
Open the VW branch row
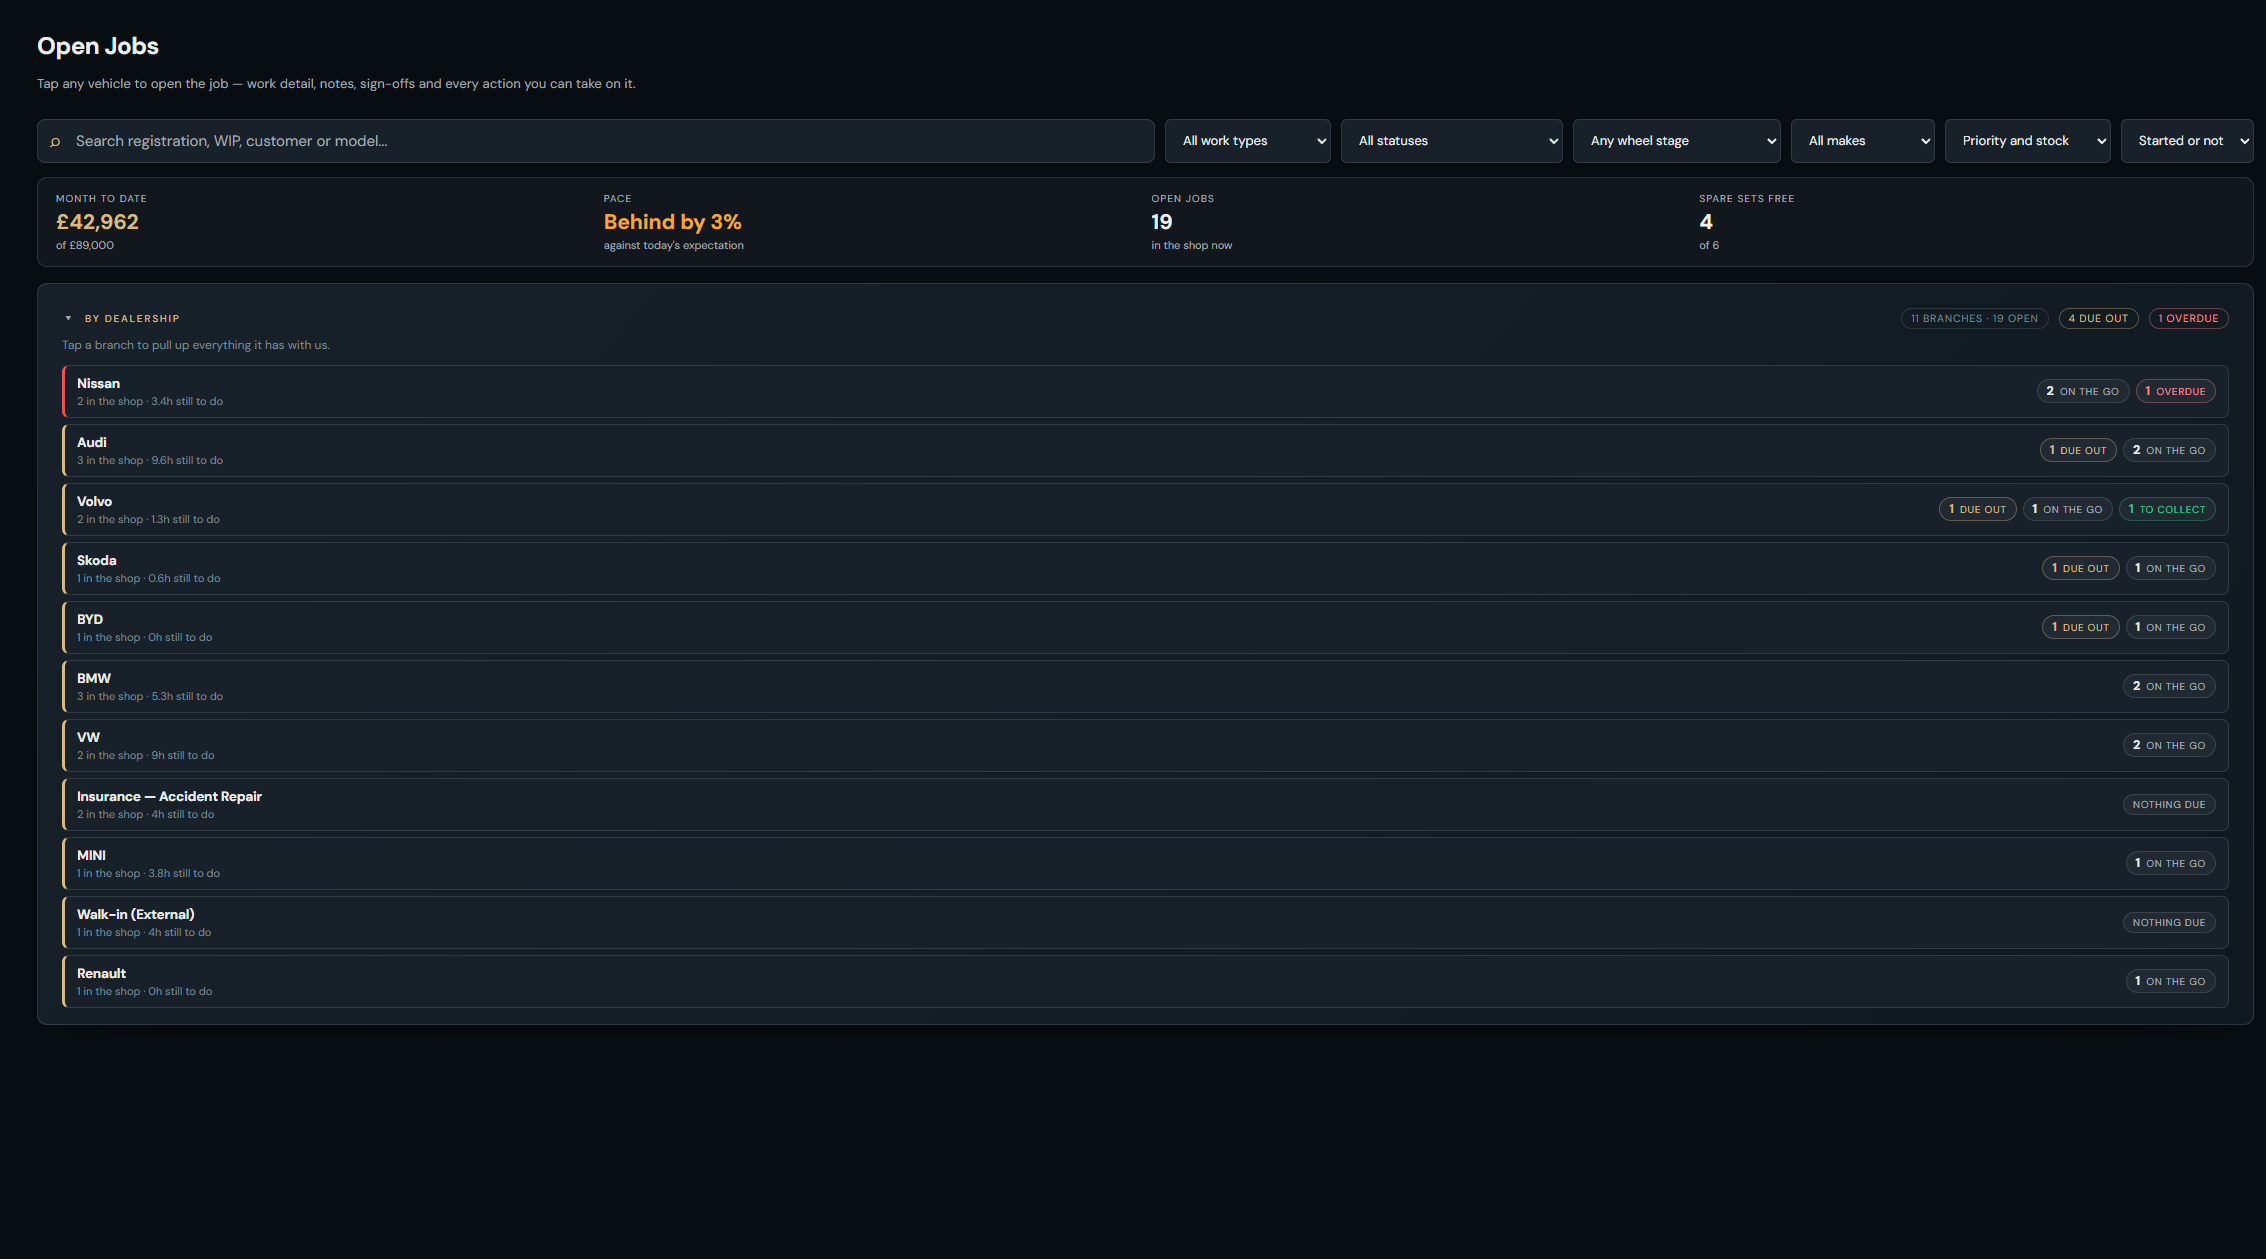pos(1145,745)
